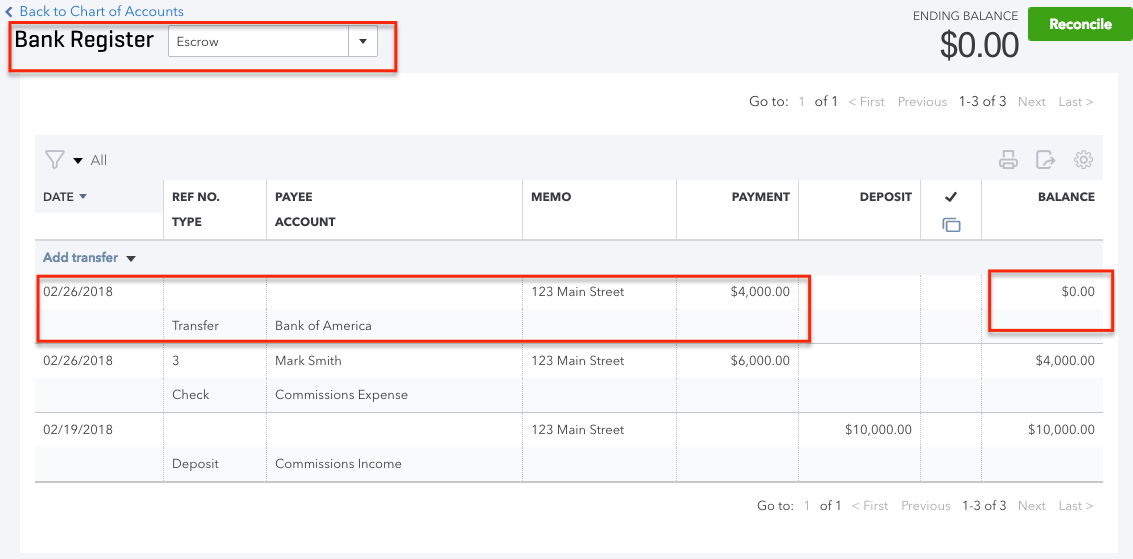Click the copy icon below the checkmark
Image resolution: width=1133 pixels, height=559 pixels.
951,225
